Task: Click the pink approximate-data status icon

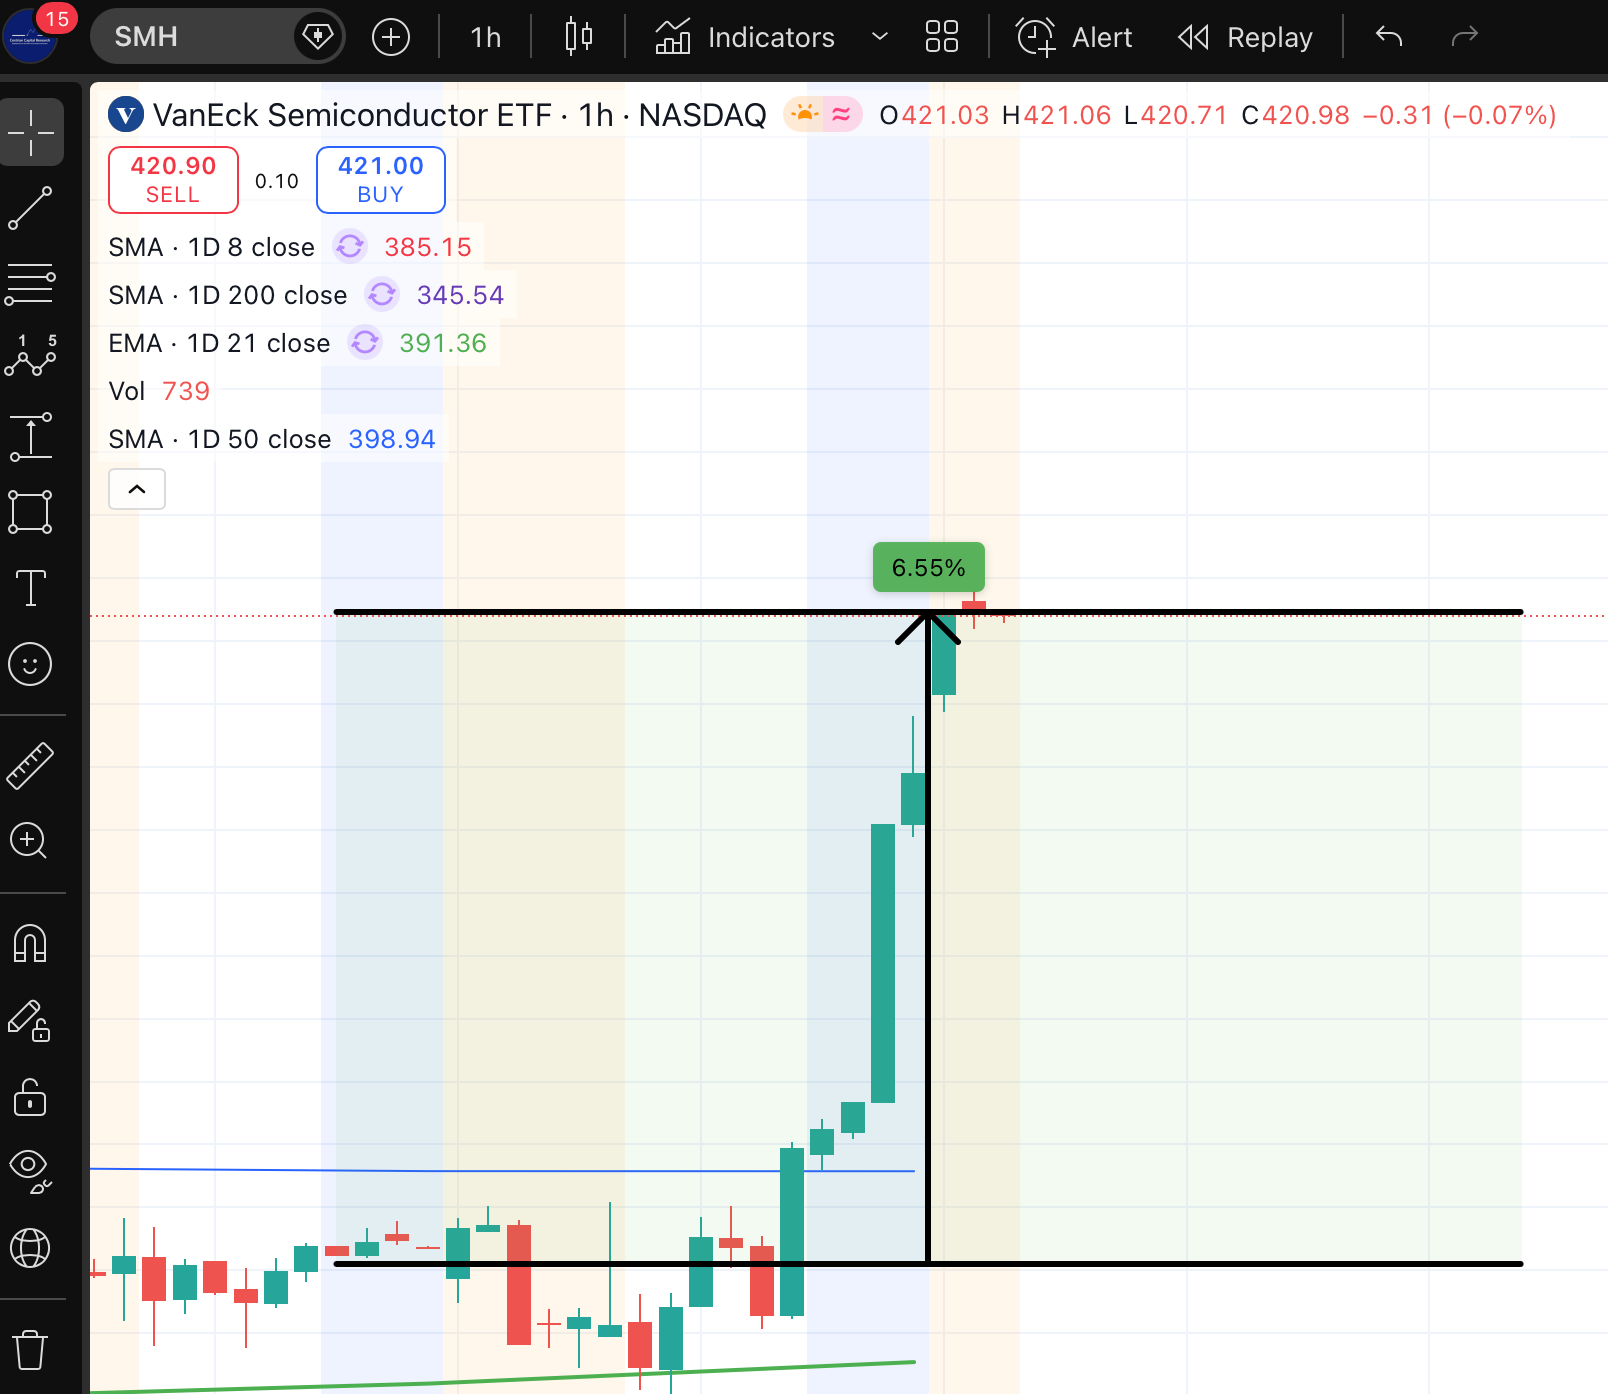Action: point(842,115)
